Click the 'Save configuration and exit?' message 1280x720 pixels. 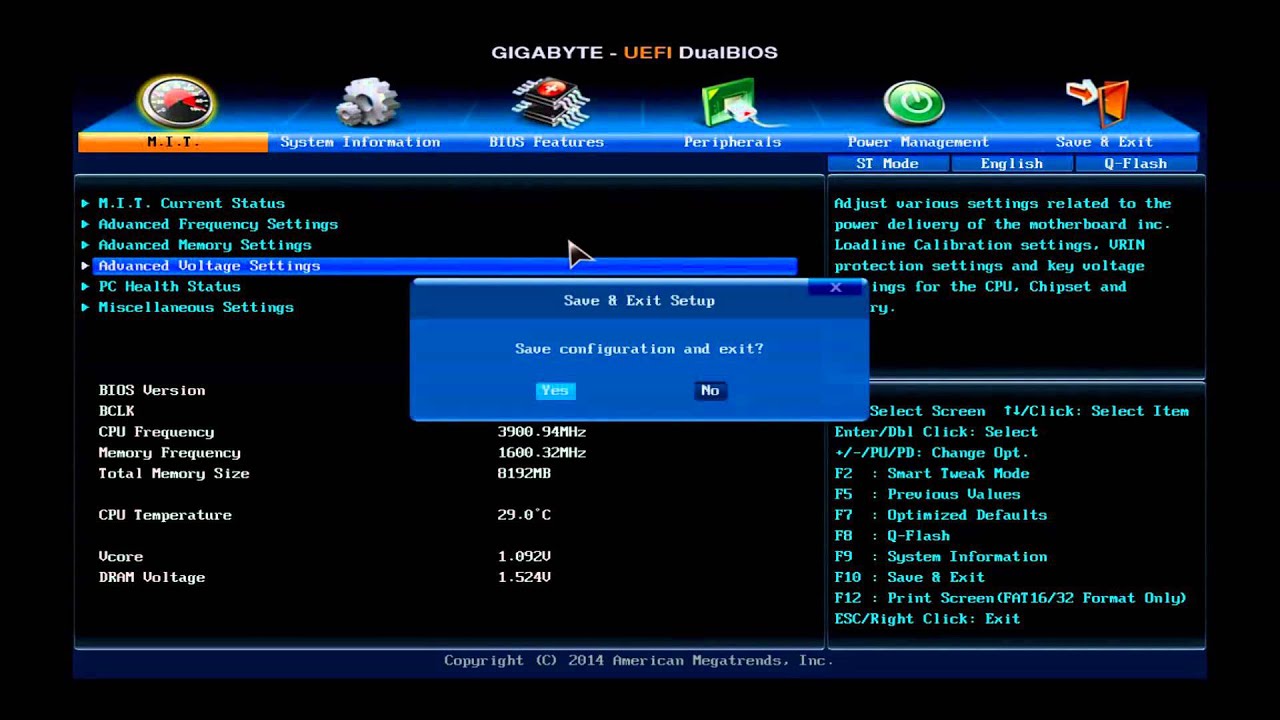point(639,349)
